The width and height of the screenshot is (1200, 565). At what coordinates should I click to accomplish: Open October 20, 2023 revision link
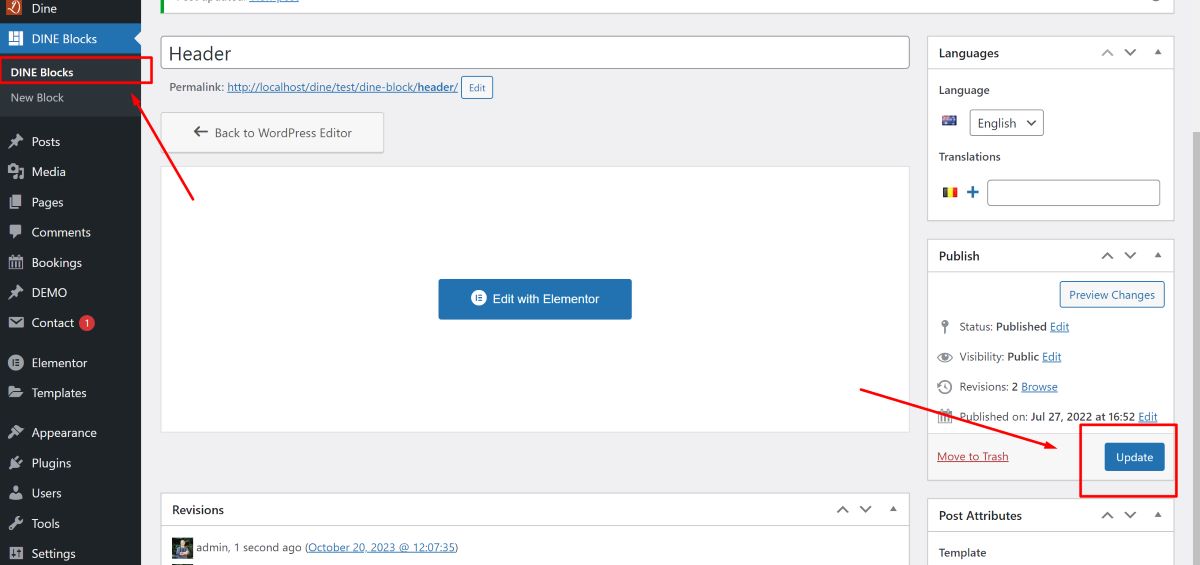click(x=382, y=547)
